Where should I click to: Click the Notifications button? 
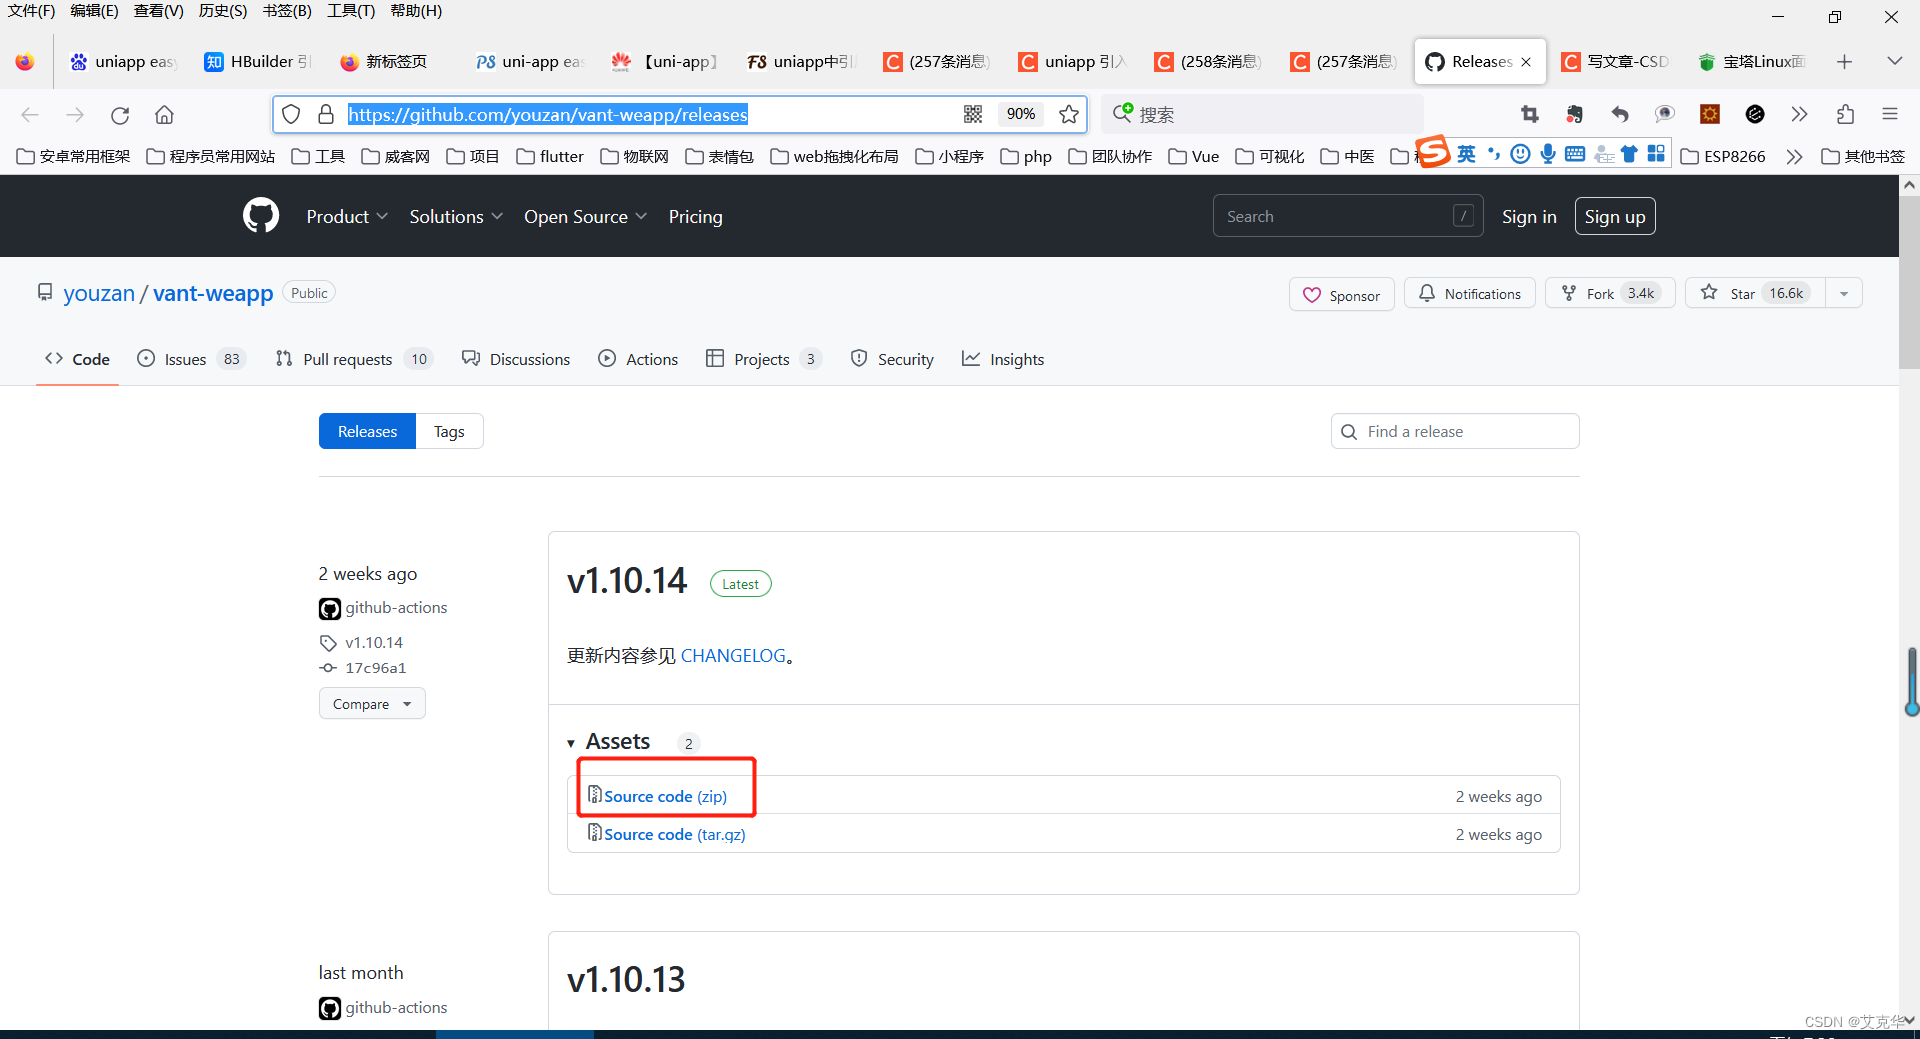coord(1469,293)
